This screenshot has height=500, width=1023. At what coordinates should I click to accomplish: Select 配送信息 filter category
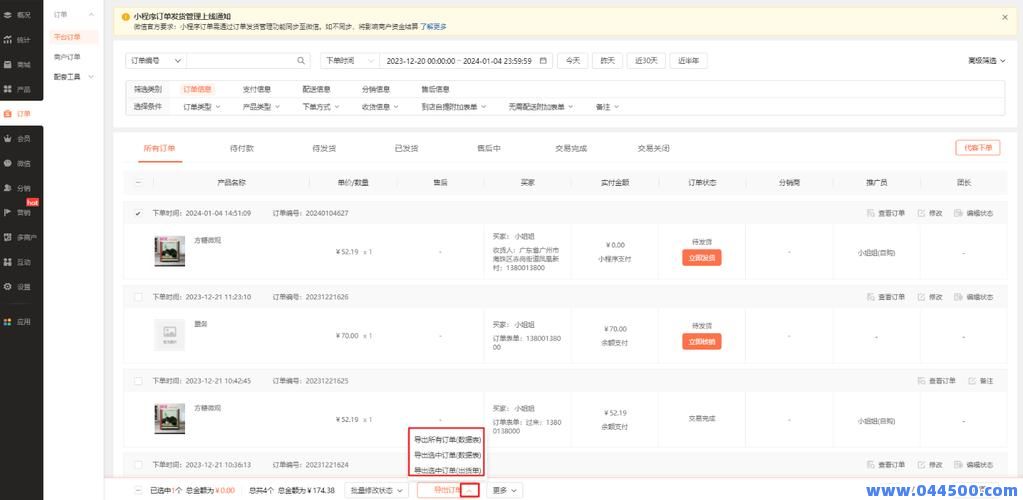(x=316, y=89)
